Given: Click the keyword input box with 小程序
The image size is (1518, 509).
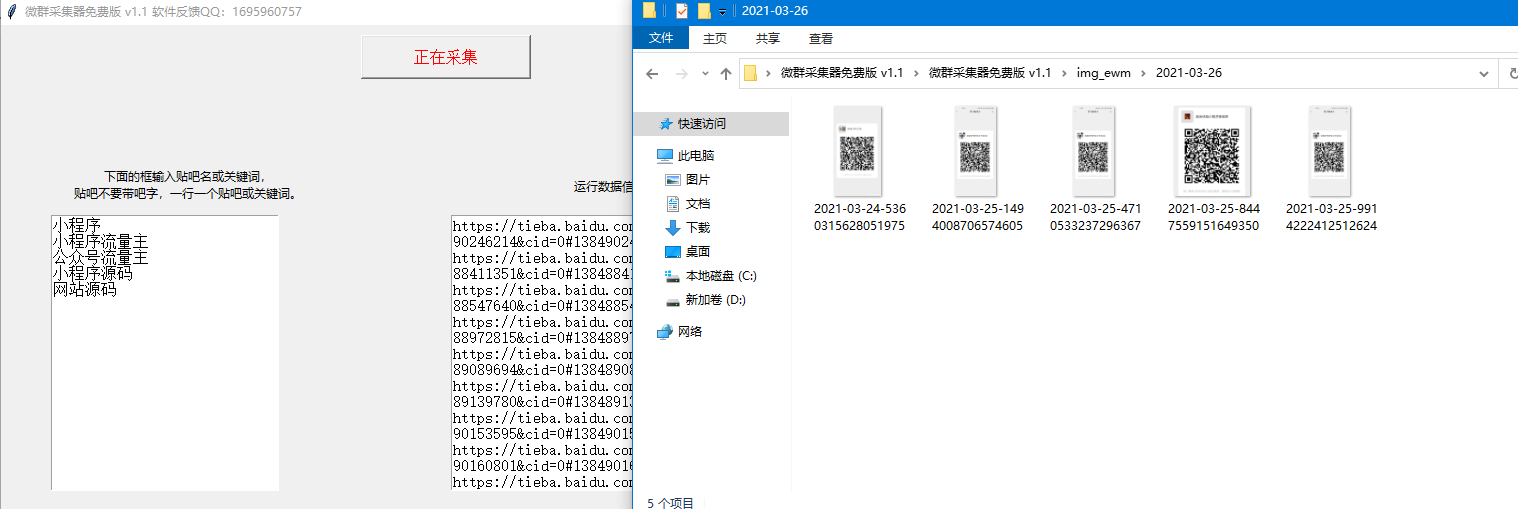Looking at the screenshot, I should click(x=165, y=352).
